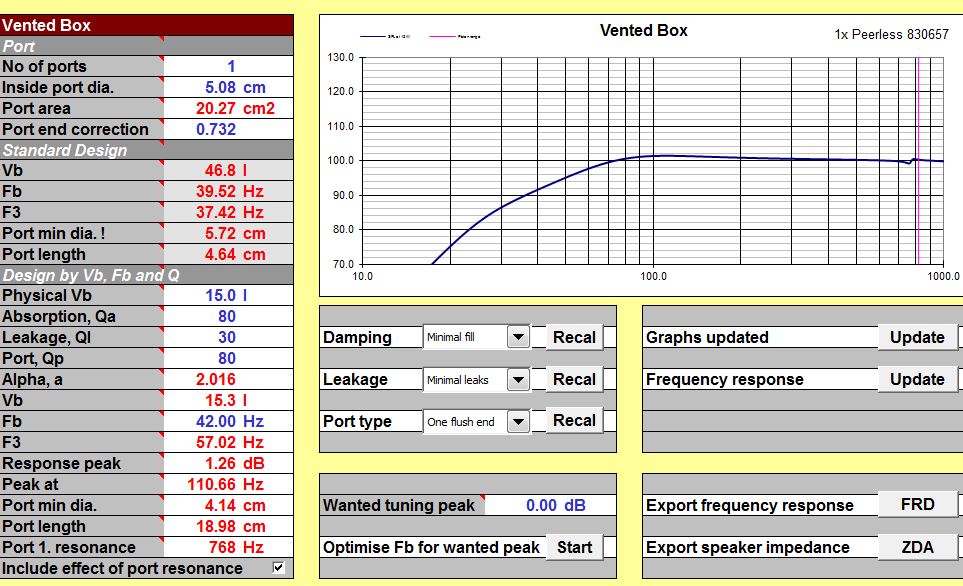Screen dimensions: 963x586
Task: Click the Leakage Minimal leaks combo box
Action: pos(477,380)
